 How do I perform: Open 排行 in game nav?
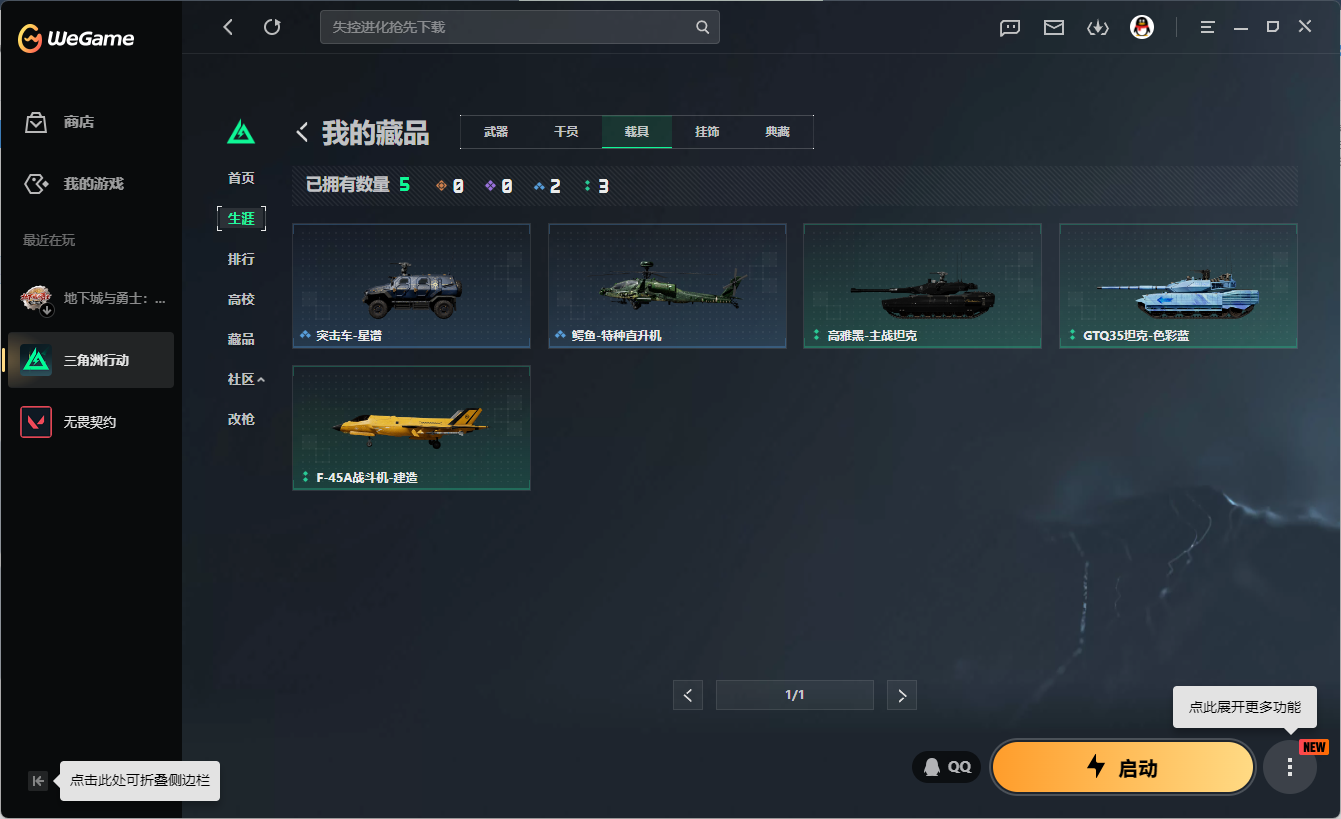(241, 259)
